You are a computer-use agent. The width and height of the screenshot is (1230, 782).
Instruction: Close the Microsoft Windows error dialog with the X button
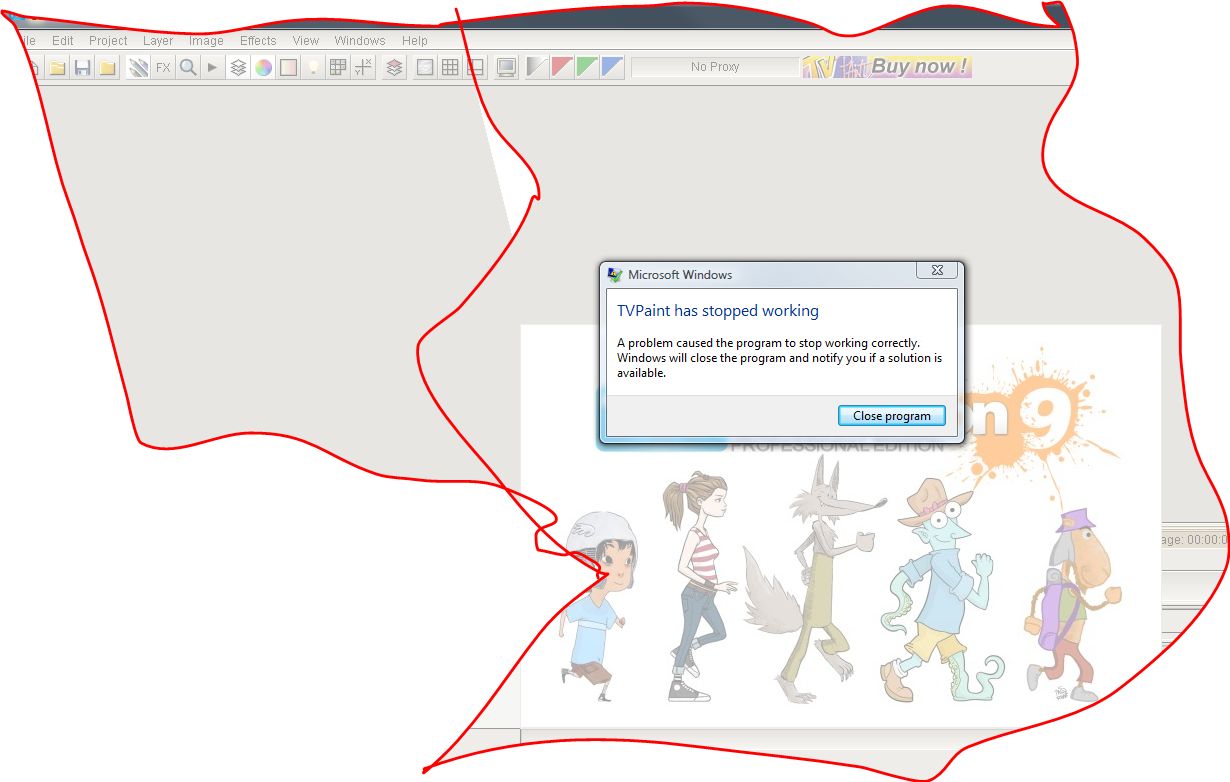pyautogui.click(x=937, y=271)
